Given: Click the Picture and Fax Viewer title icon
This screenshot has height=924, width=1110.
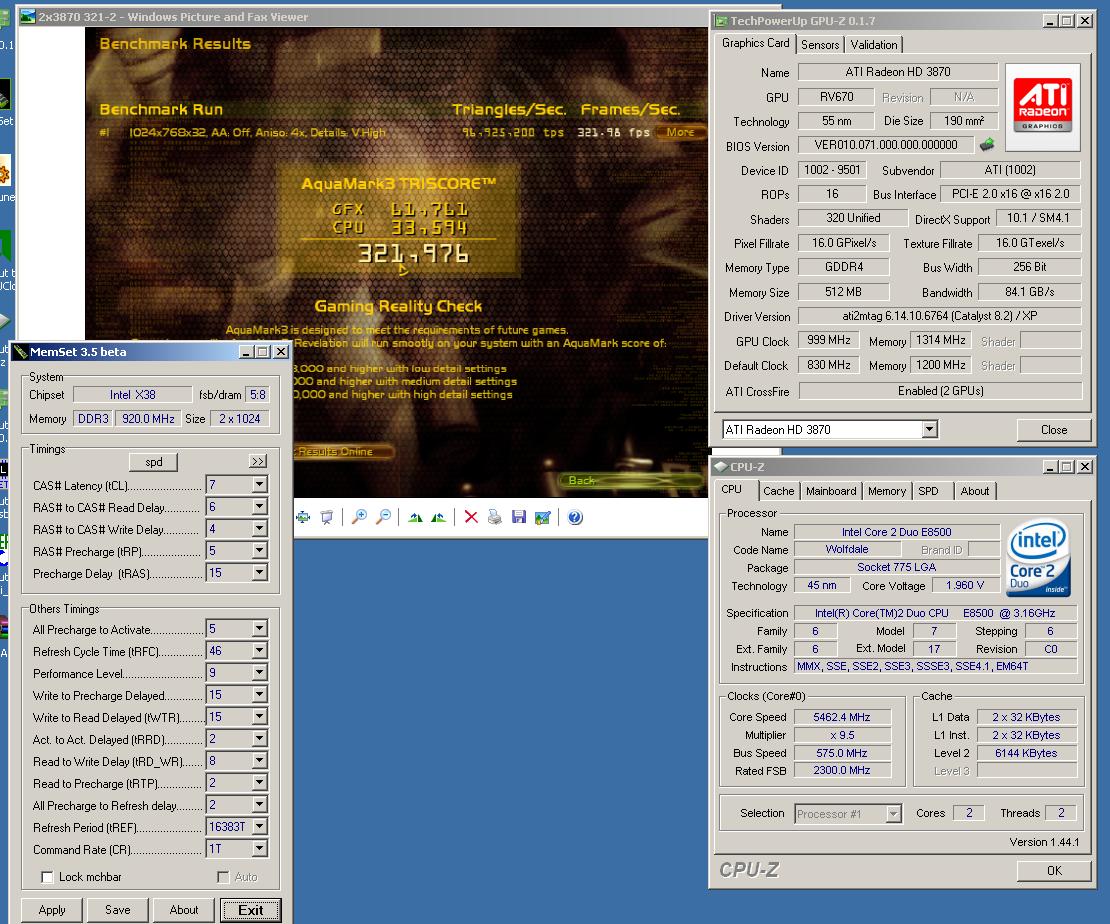Looking at the screenshot, I should pyautogui.click(x=28, y=16).
